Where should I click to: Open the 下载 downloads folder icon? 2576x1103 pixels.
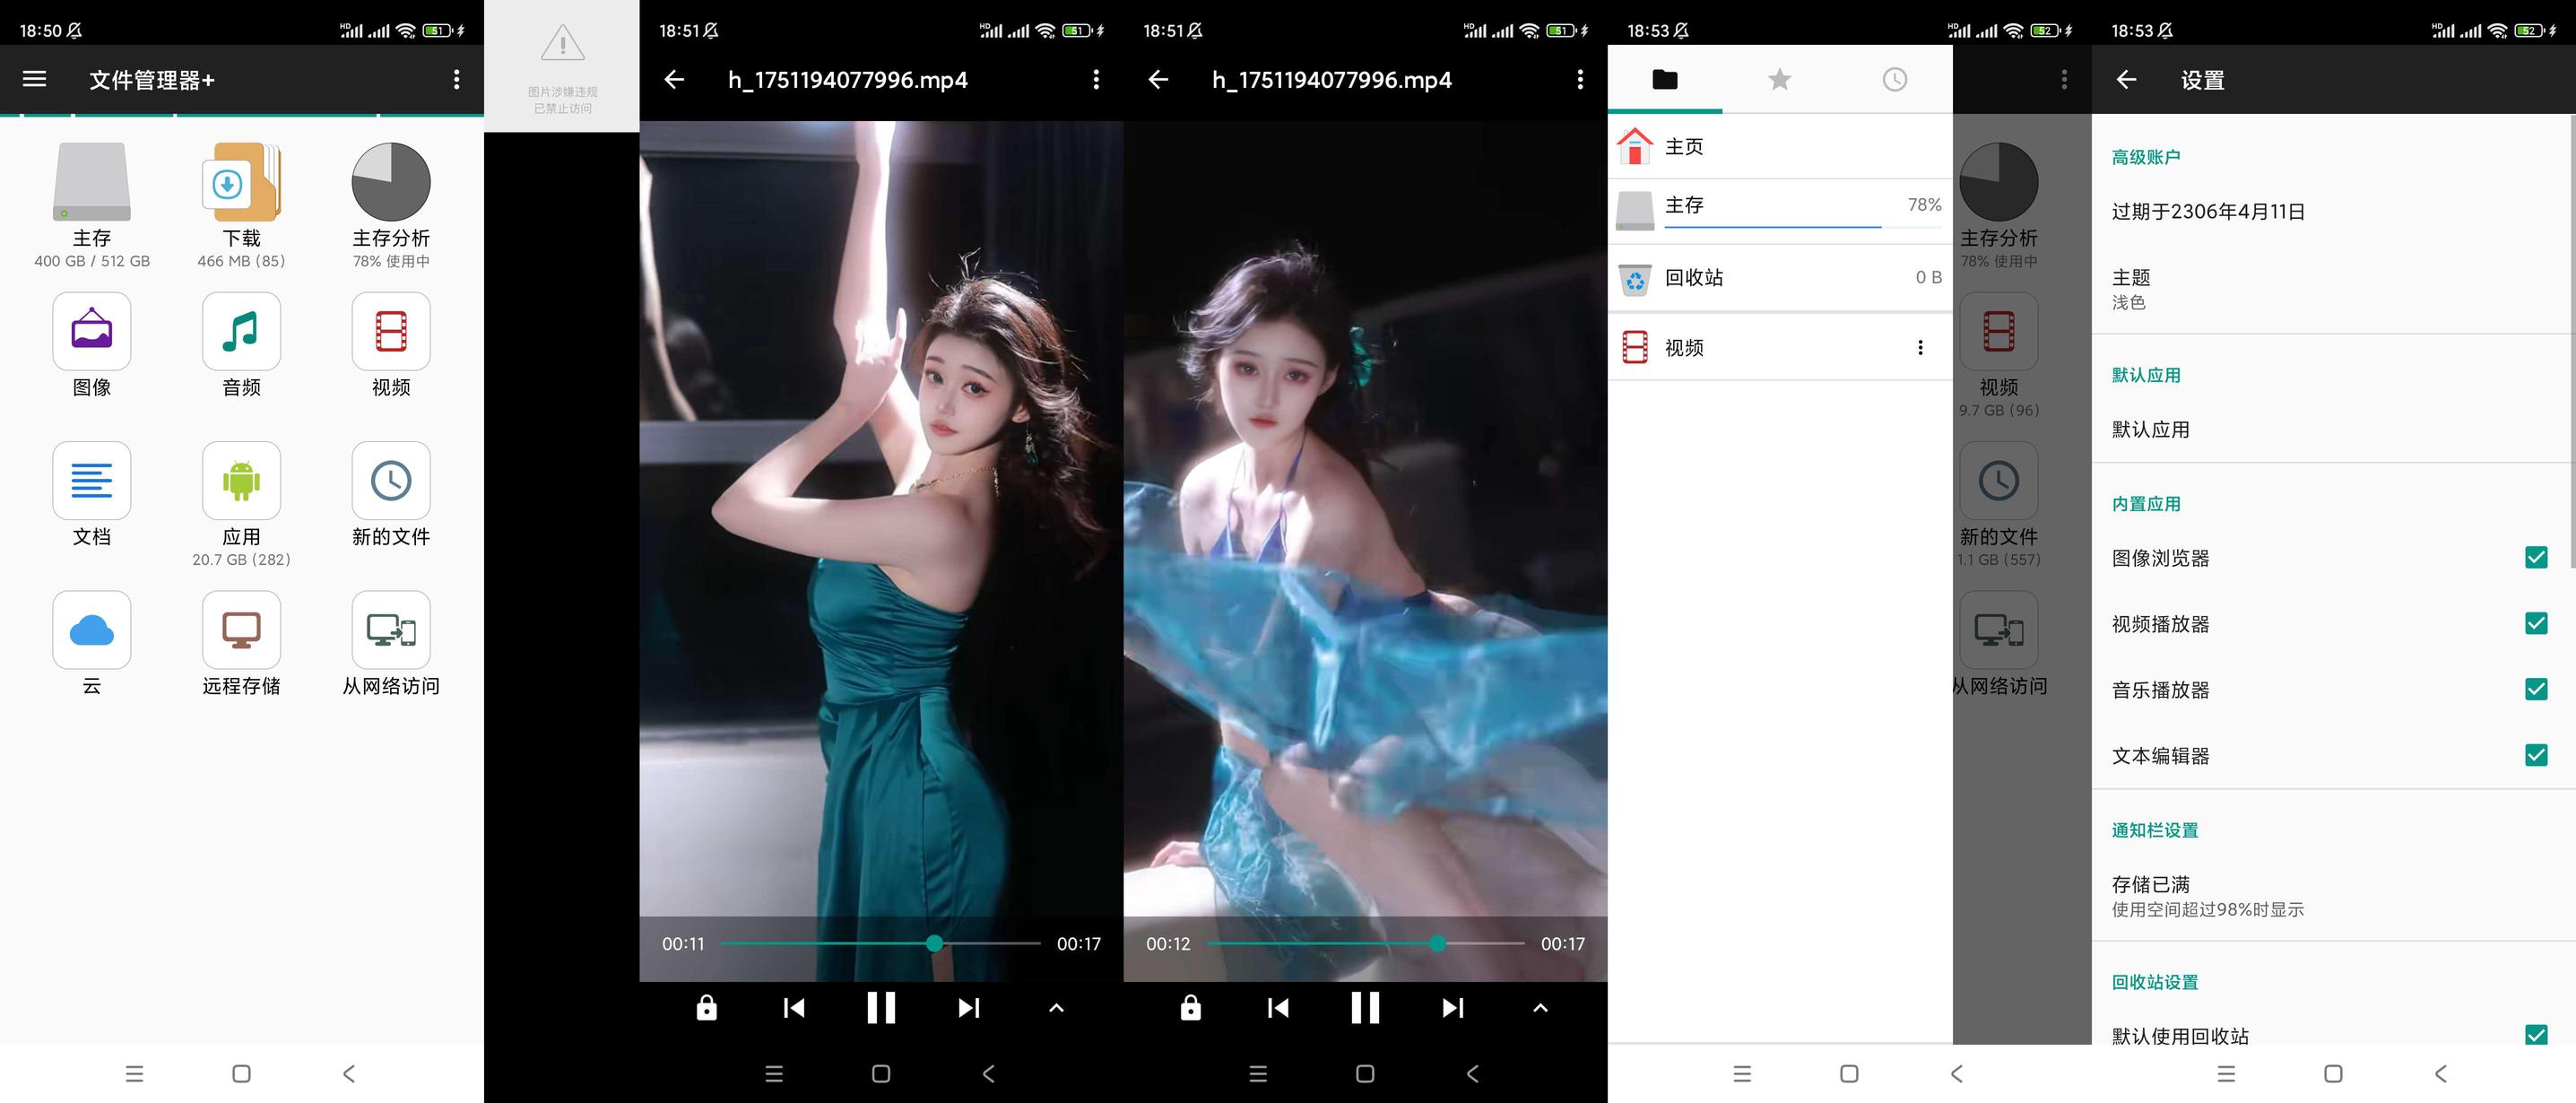point(241,183)
